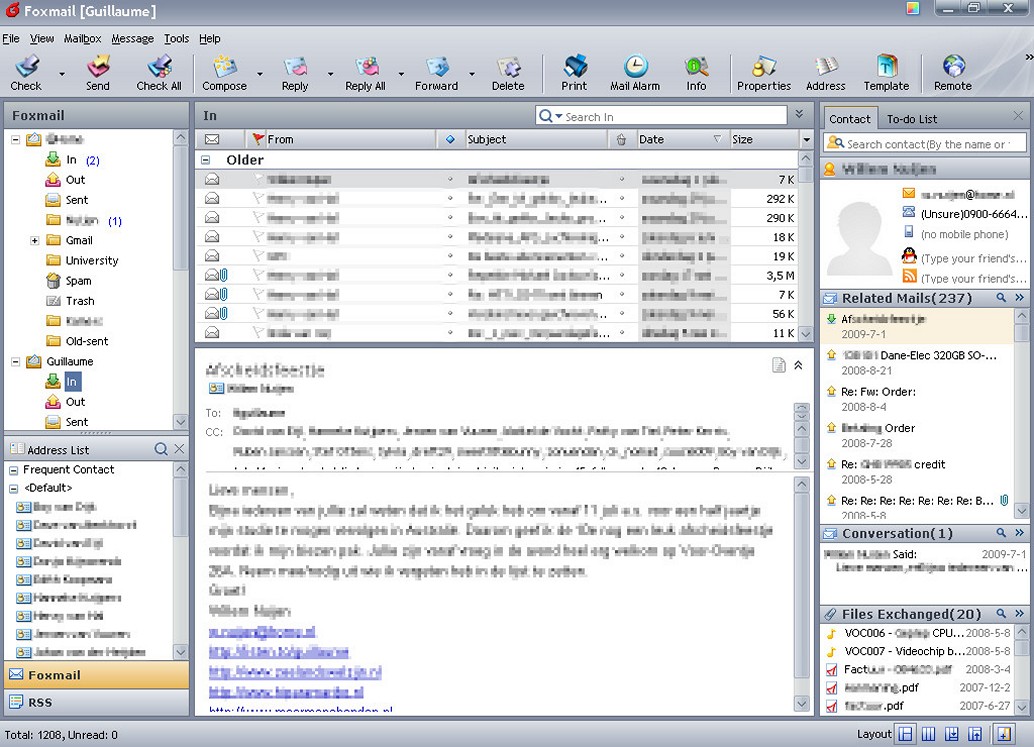This screenshot has height=747, width=1034.
Task: Open the Info toolbar icon
Action: 696,73
